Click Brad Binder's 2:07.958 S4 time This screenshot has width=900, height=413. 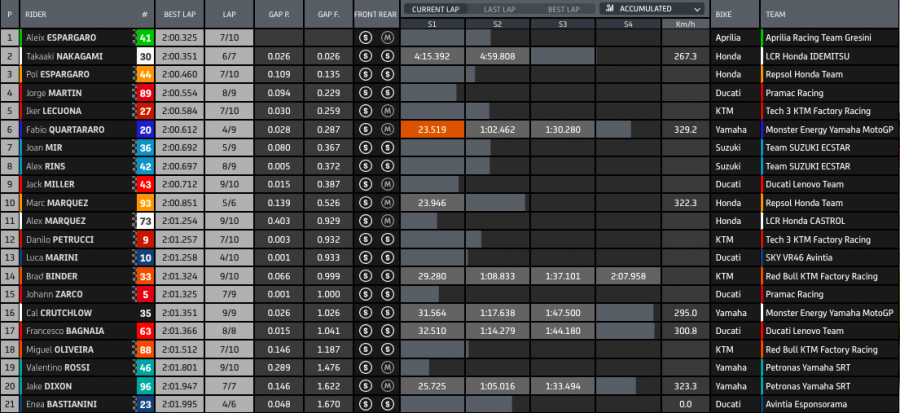coord(628,276)
